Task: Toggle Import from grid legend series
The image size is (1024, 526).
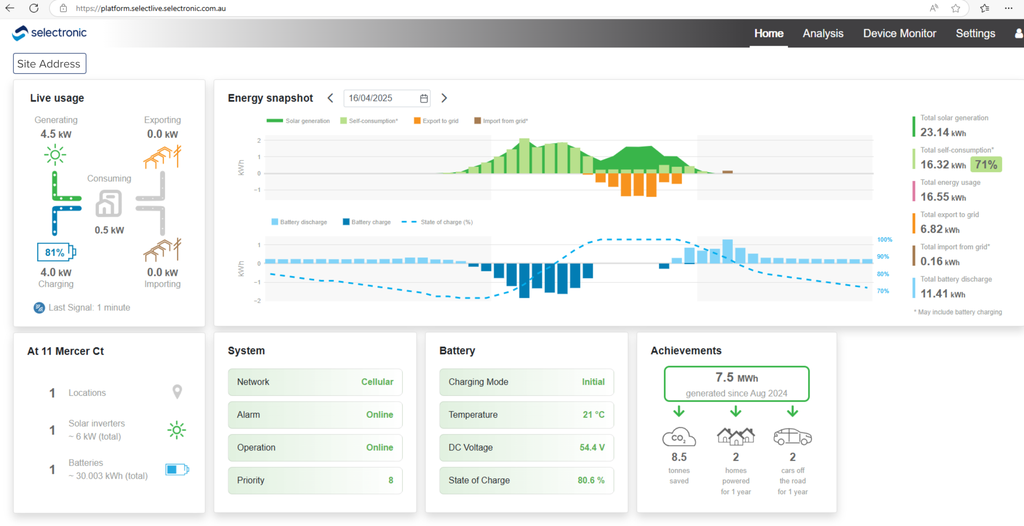Action: (501, 121)
